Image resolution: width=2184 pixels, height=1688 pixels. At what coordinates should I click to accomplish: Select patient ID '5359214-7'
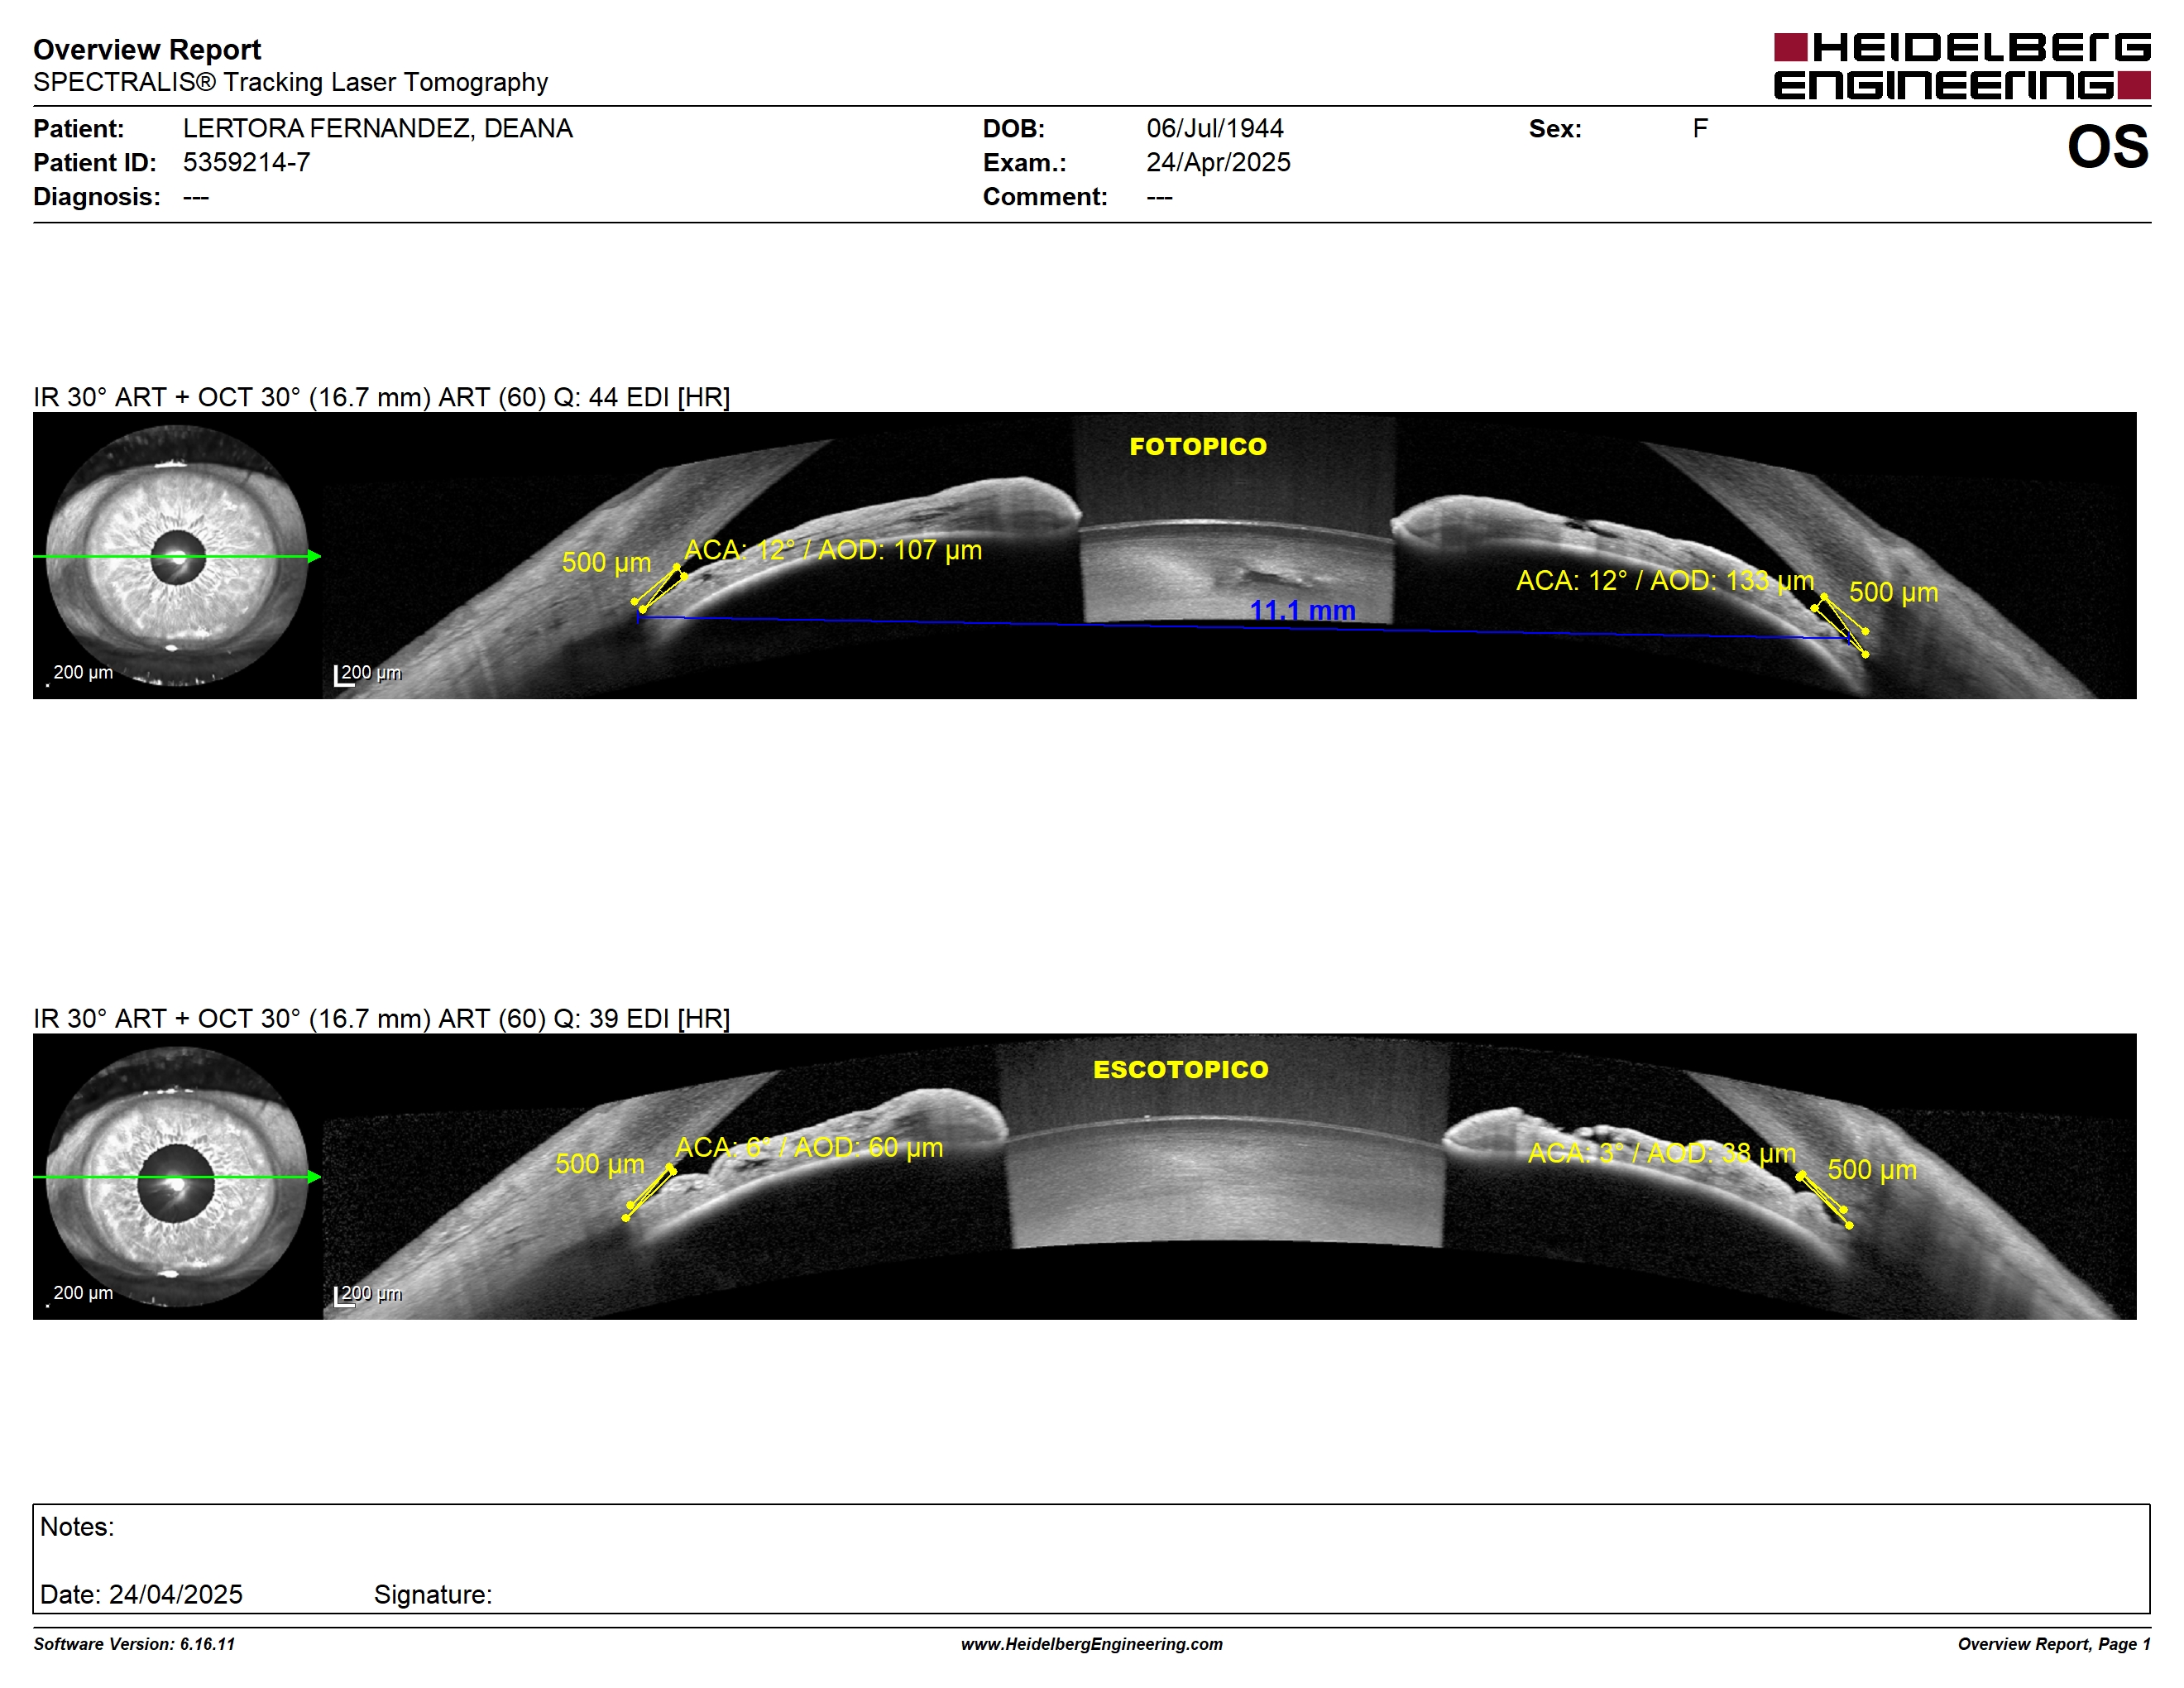(x=246, y=162)
